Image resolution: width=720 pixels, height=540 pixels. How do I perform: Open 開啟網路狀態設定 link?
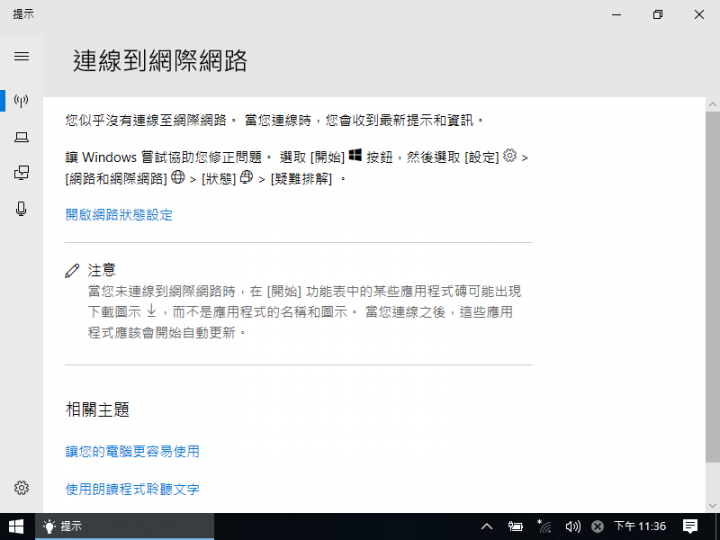click(119, 215)
